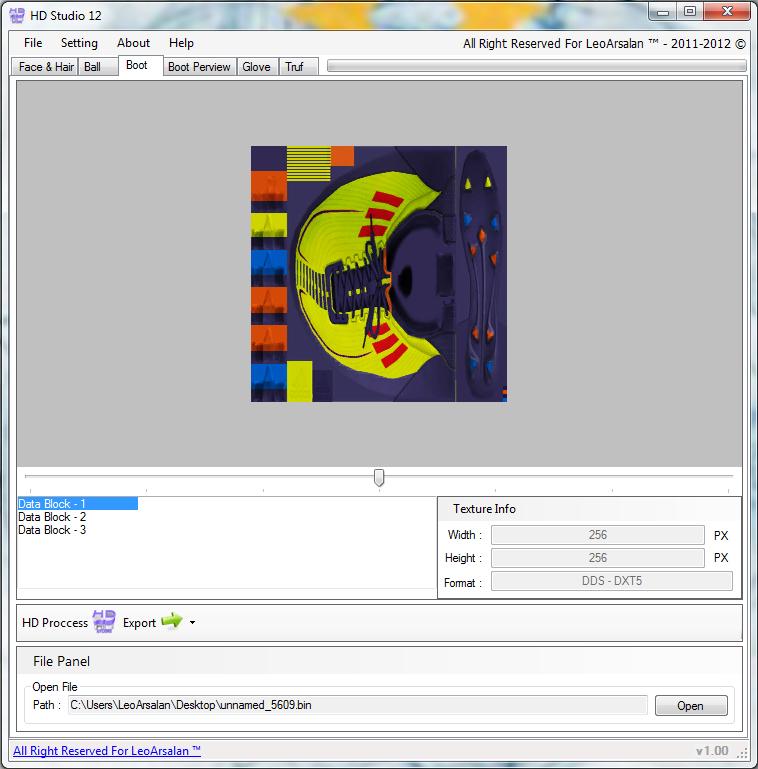The image size is (758, 769).
Task: Click the All Right Reserved For LeoArsalan link
Action: click(107, 751)
